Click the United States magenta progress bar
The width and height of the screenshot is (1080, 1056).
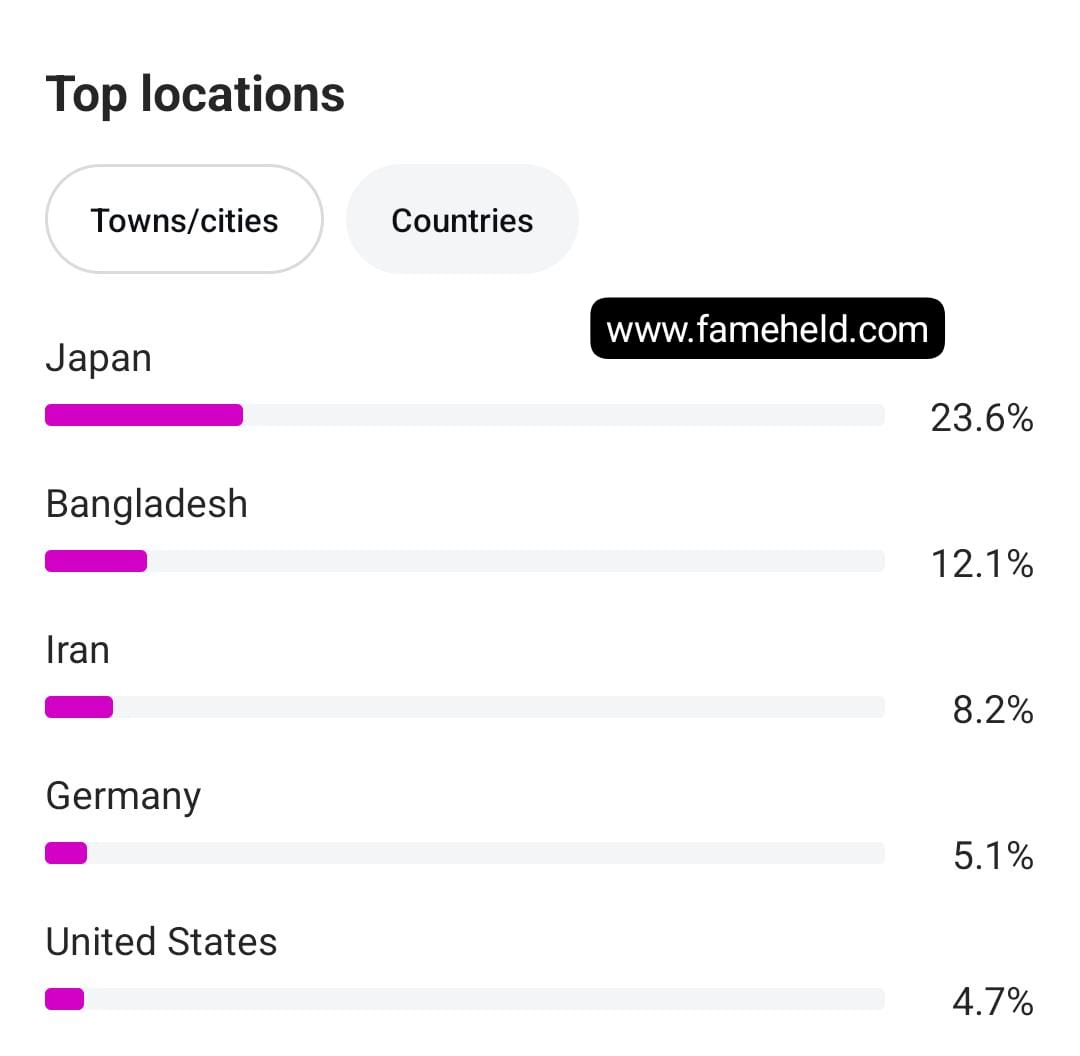tap(65, 1000)
